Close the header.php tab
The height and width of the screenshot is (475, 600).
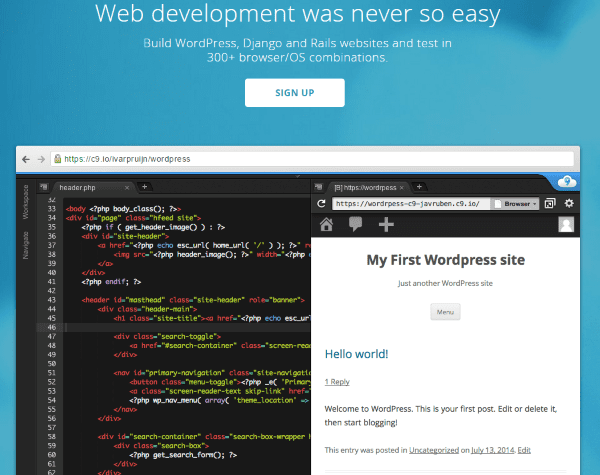point(127,188)
